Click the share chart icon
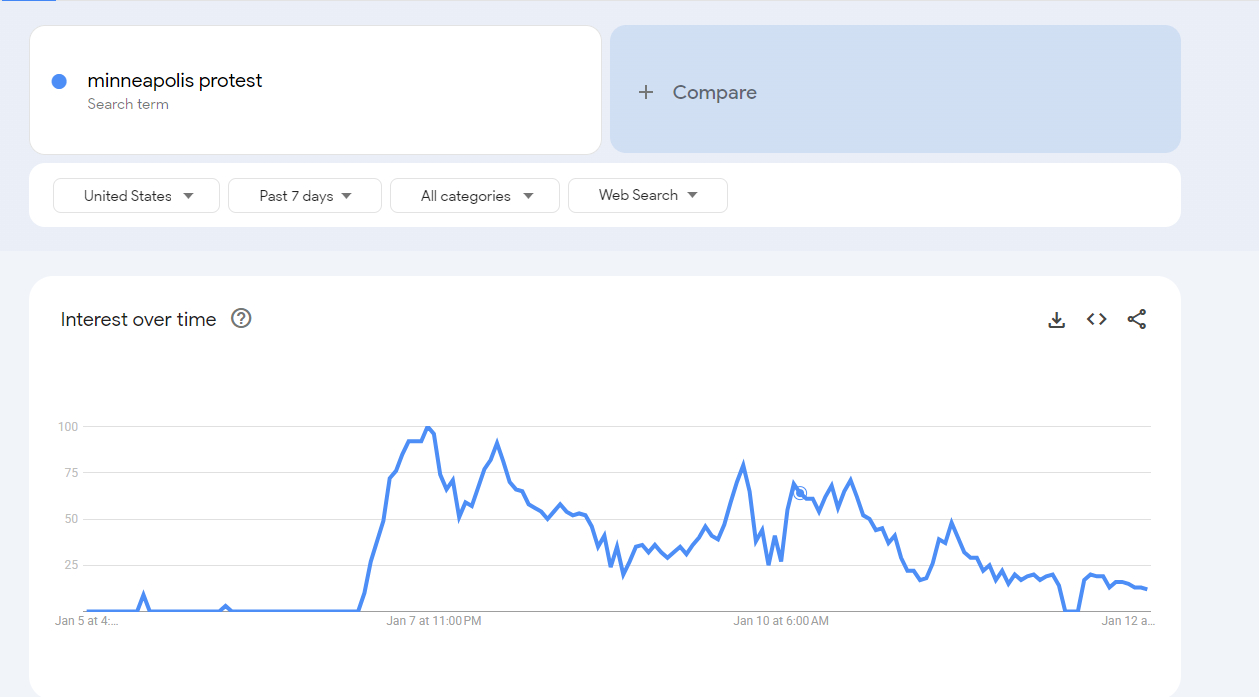The width and height of the screenshot is (1259, 697). [1136, 320]
